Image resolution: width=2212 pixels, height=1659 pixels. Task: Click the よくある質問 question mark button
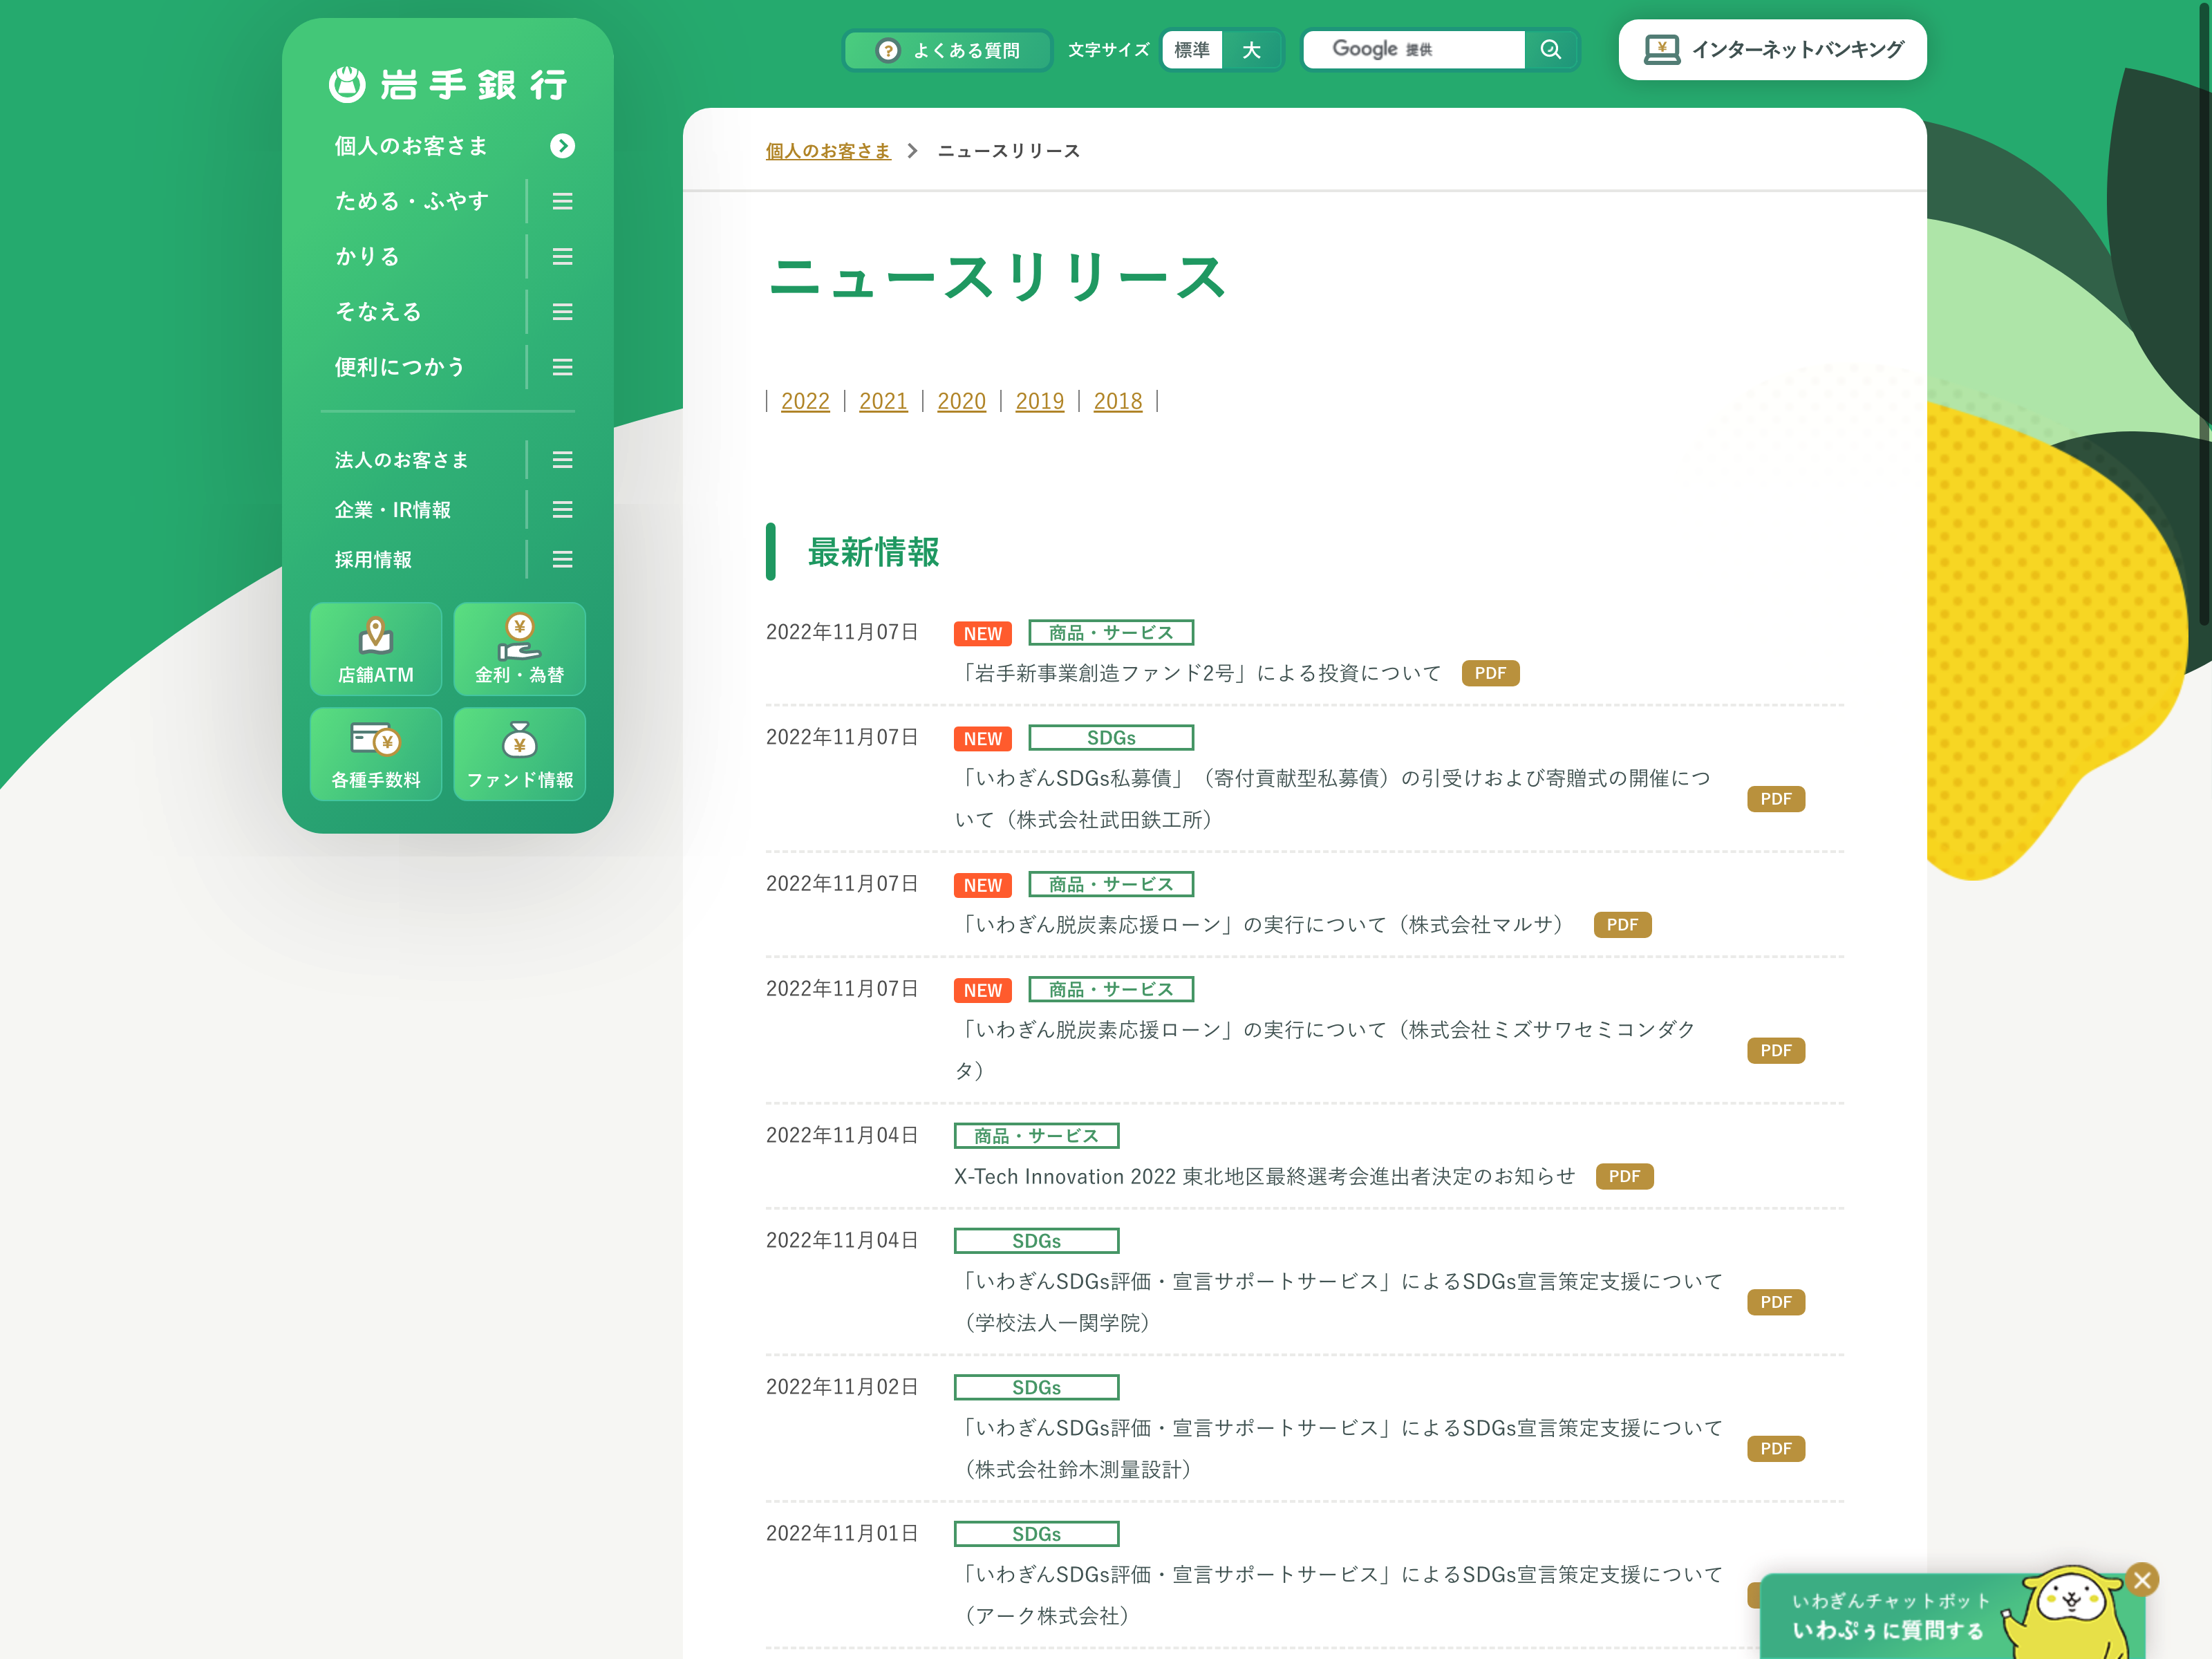tap(947, 50)
